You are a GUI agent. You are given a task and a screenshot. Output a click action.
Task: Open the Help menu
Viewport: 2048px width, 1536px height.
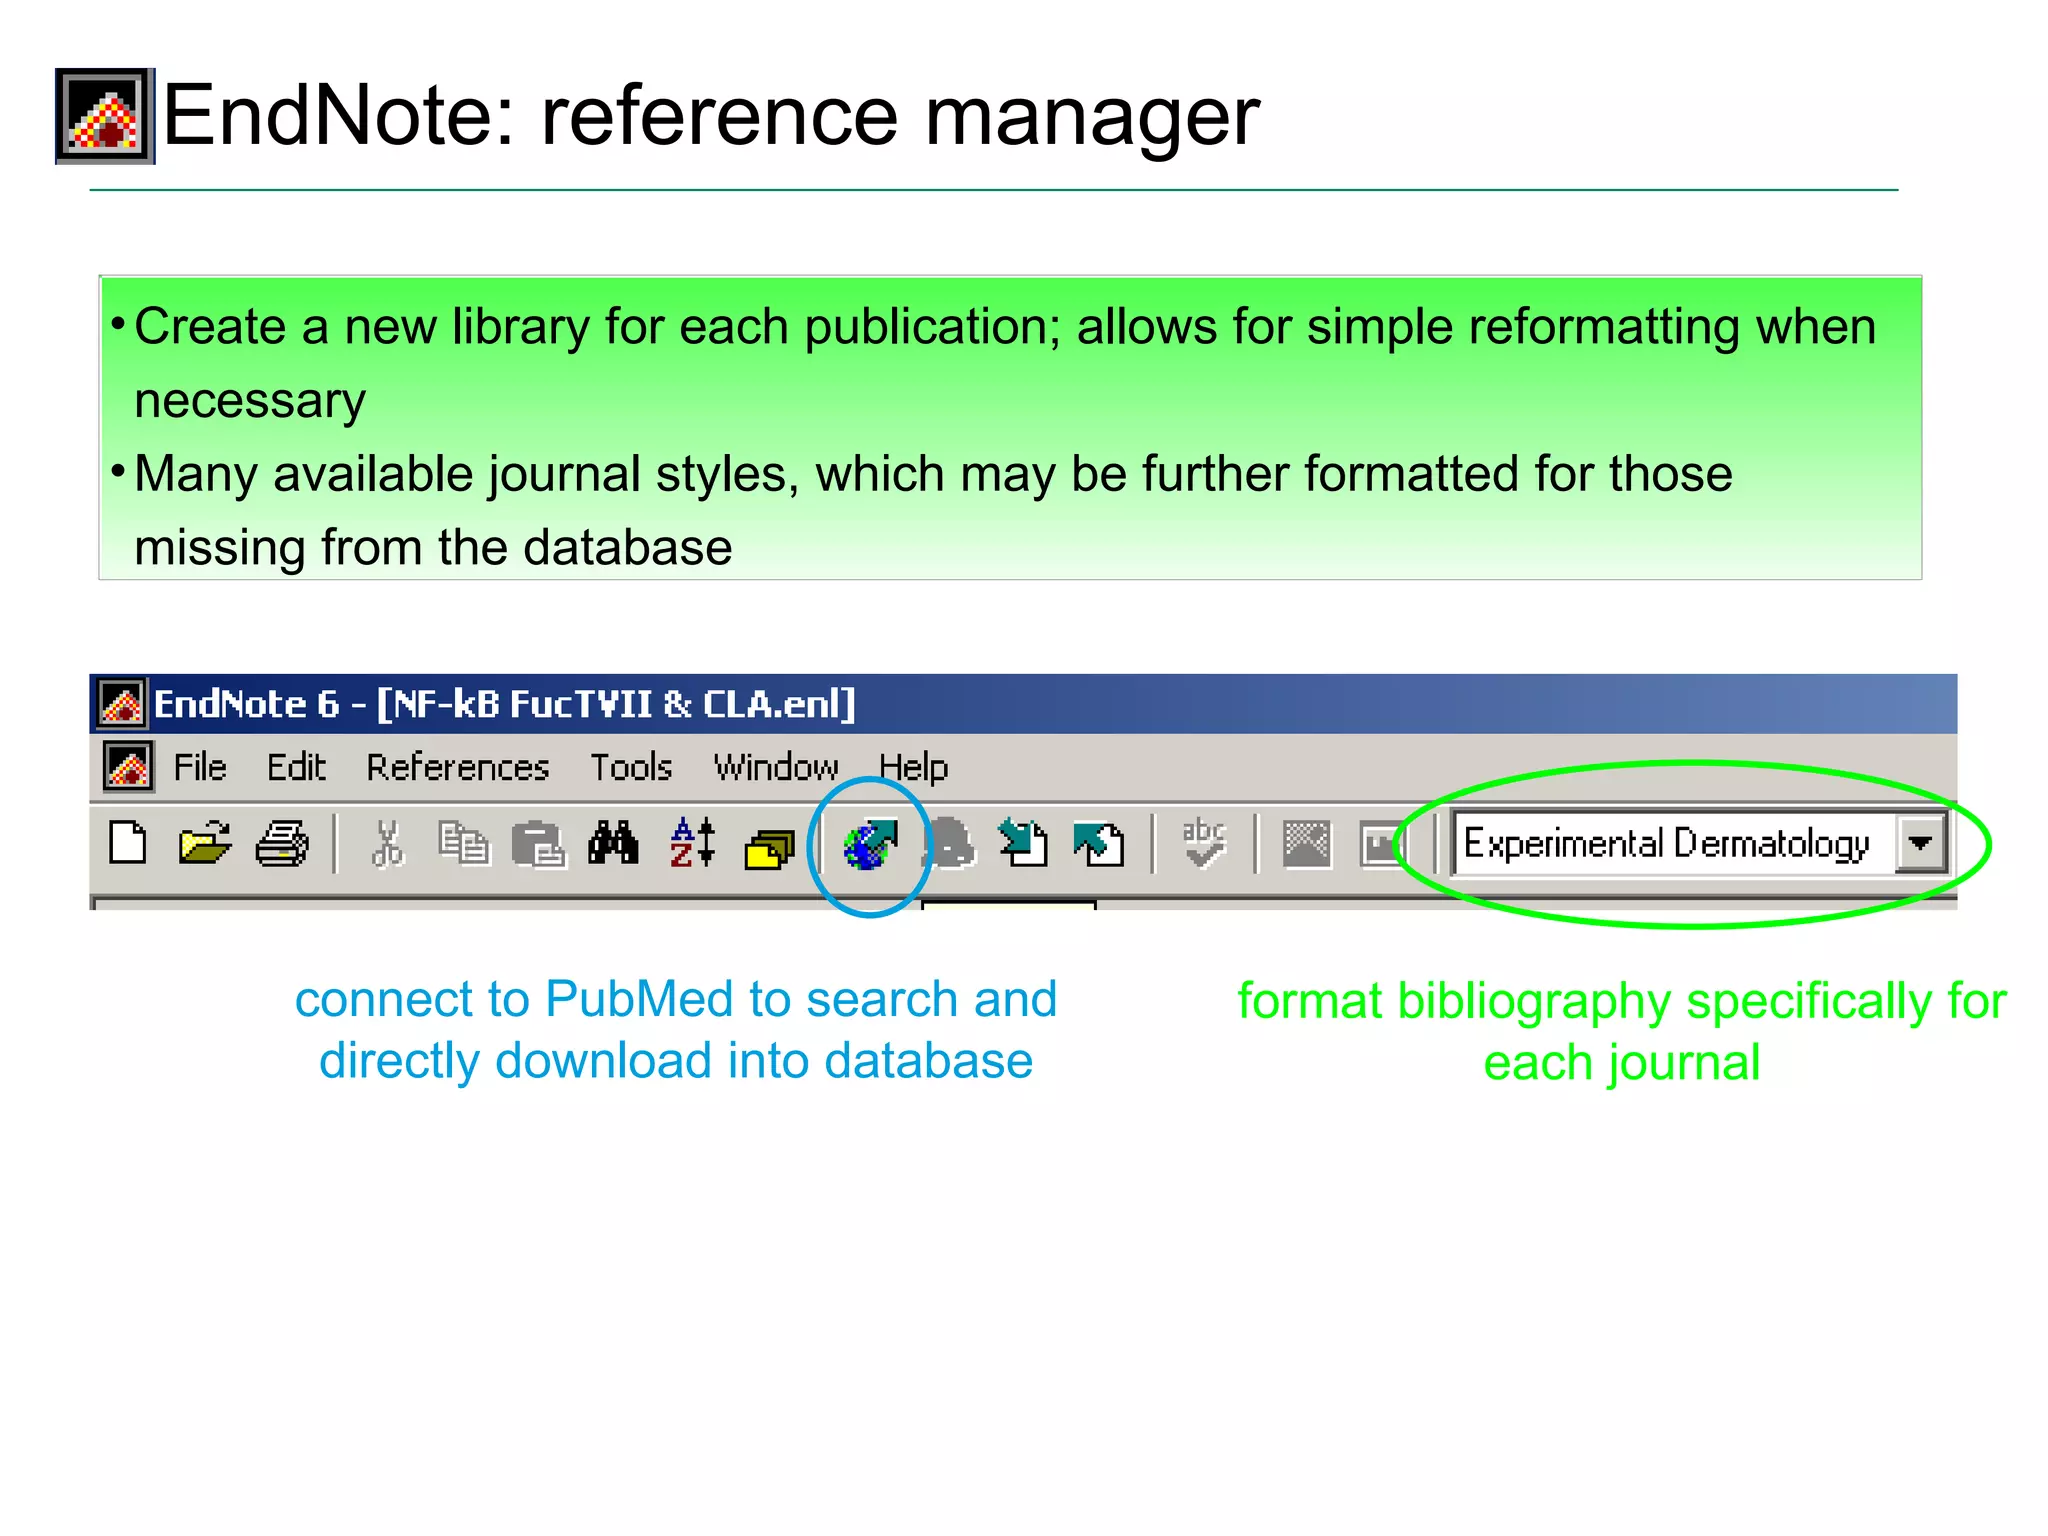tap(913, 768)
